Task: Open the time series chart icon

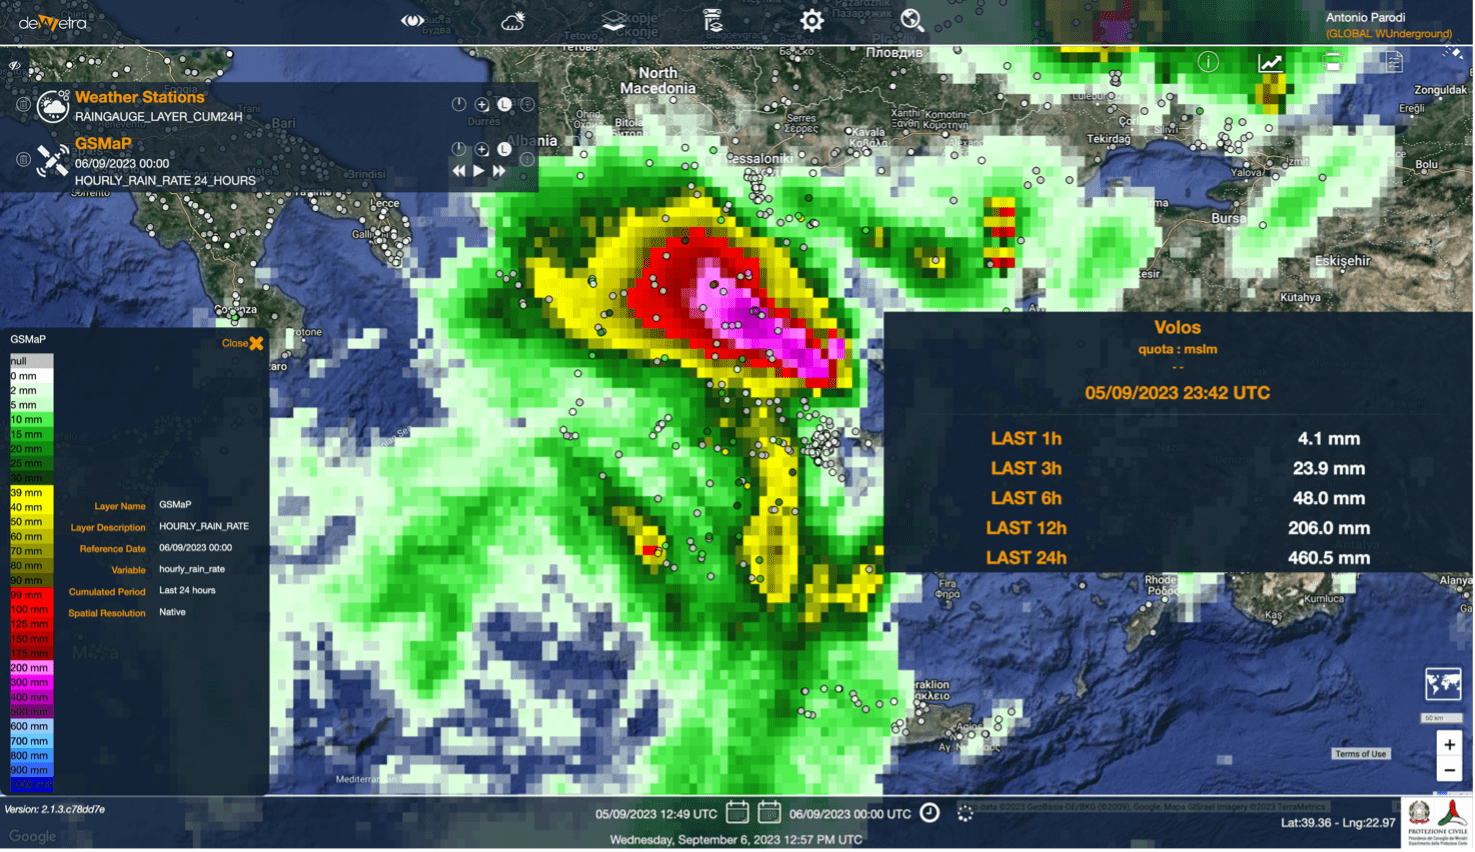Action: [1270, 62]
